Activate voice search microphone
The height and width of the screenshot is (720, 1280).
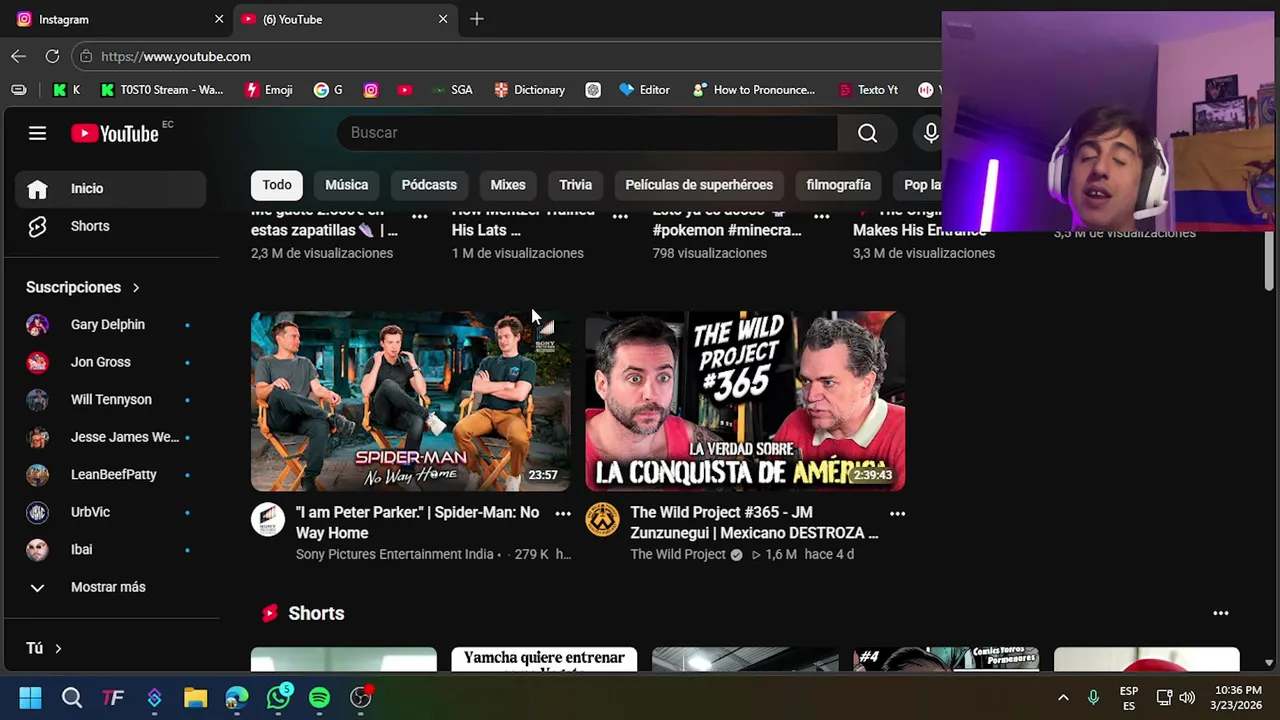click(x=931, y=133)
